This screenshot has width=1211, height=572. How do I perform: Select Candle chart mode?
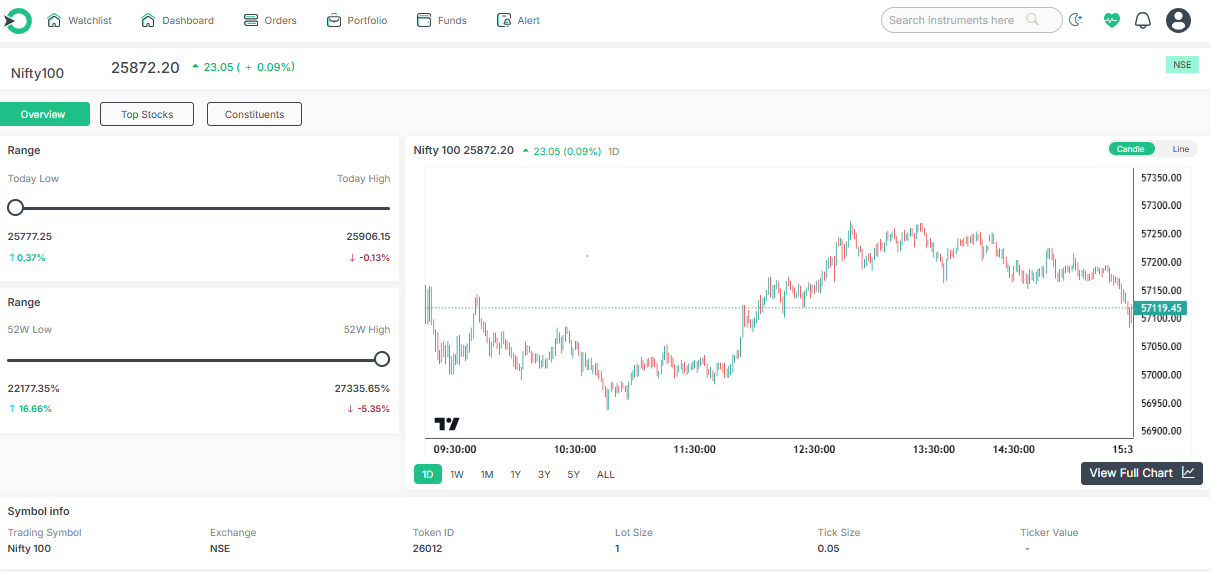click(x=1131, y=149)
